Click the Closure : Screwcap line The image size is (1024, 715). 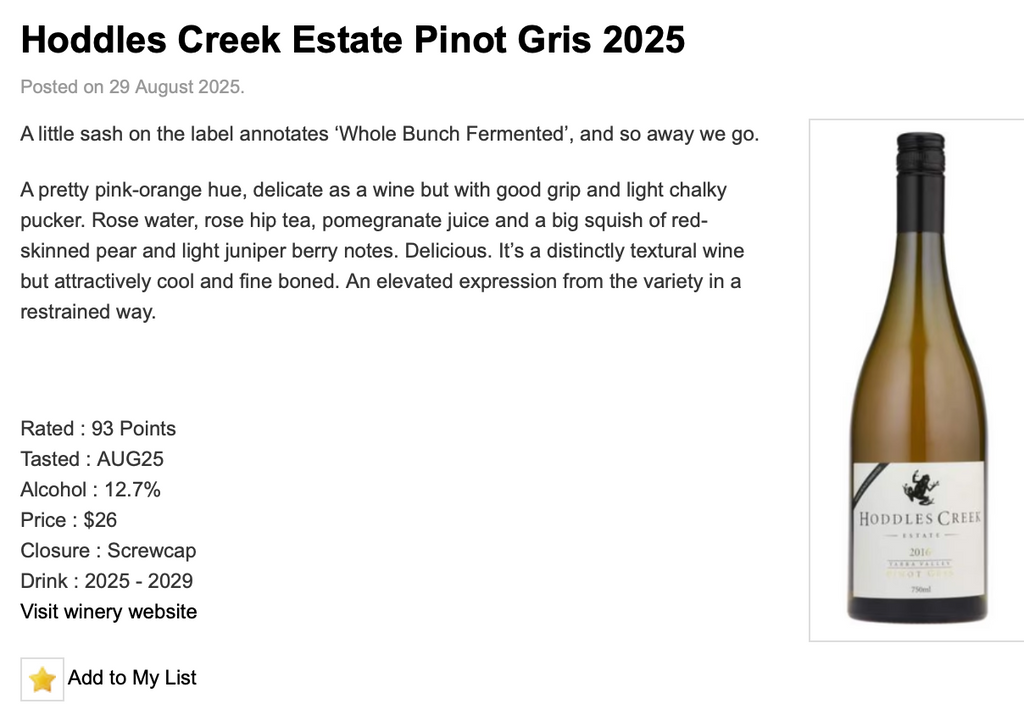coord(108,550)
